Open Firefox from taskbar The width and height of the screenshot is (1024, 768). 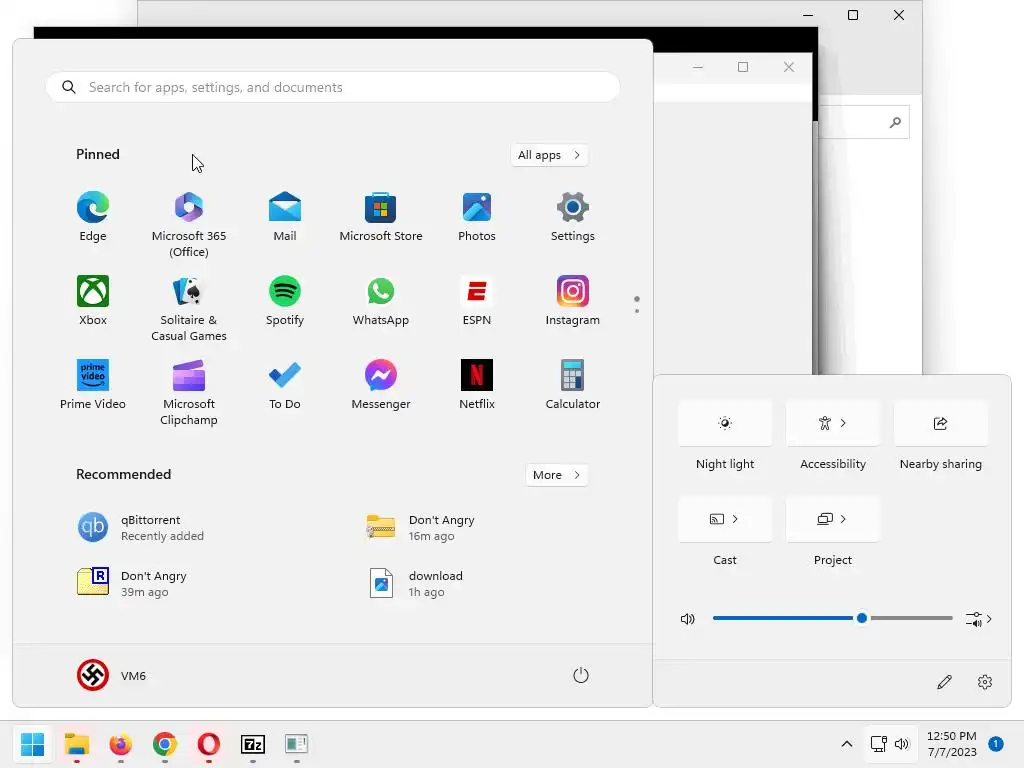click(121, 744)
